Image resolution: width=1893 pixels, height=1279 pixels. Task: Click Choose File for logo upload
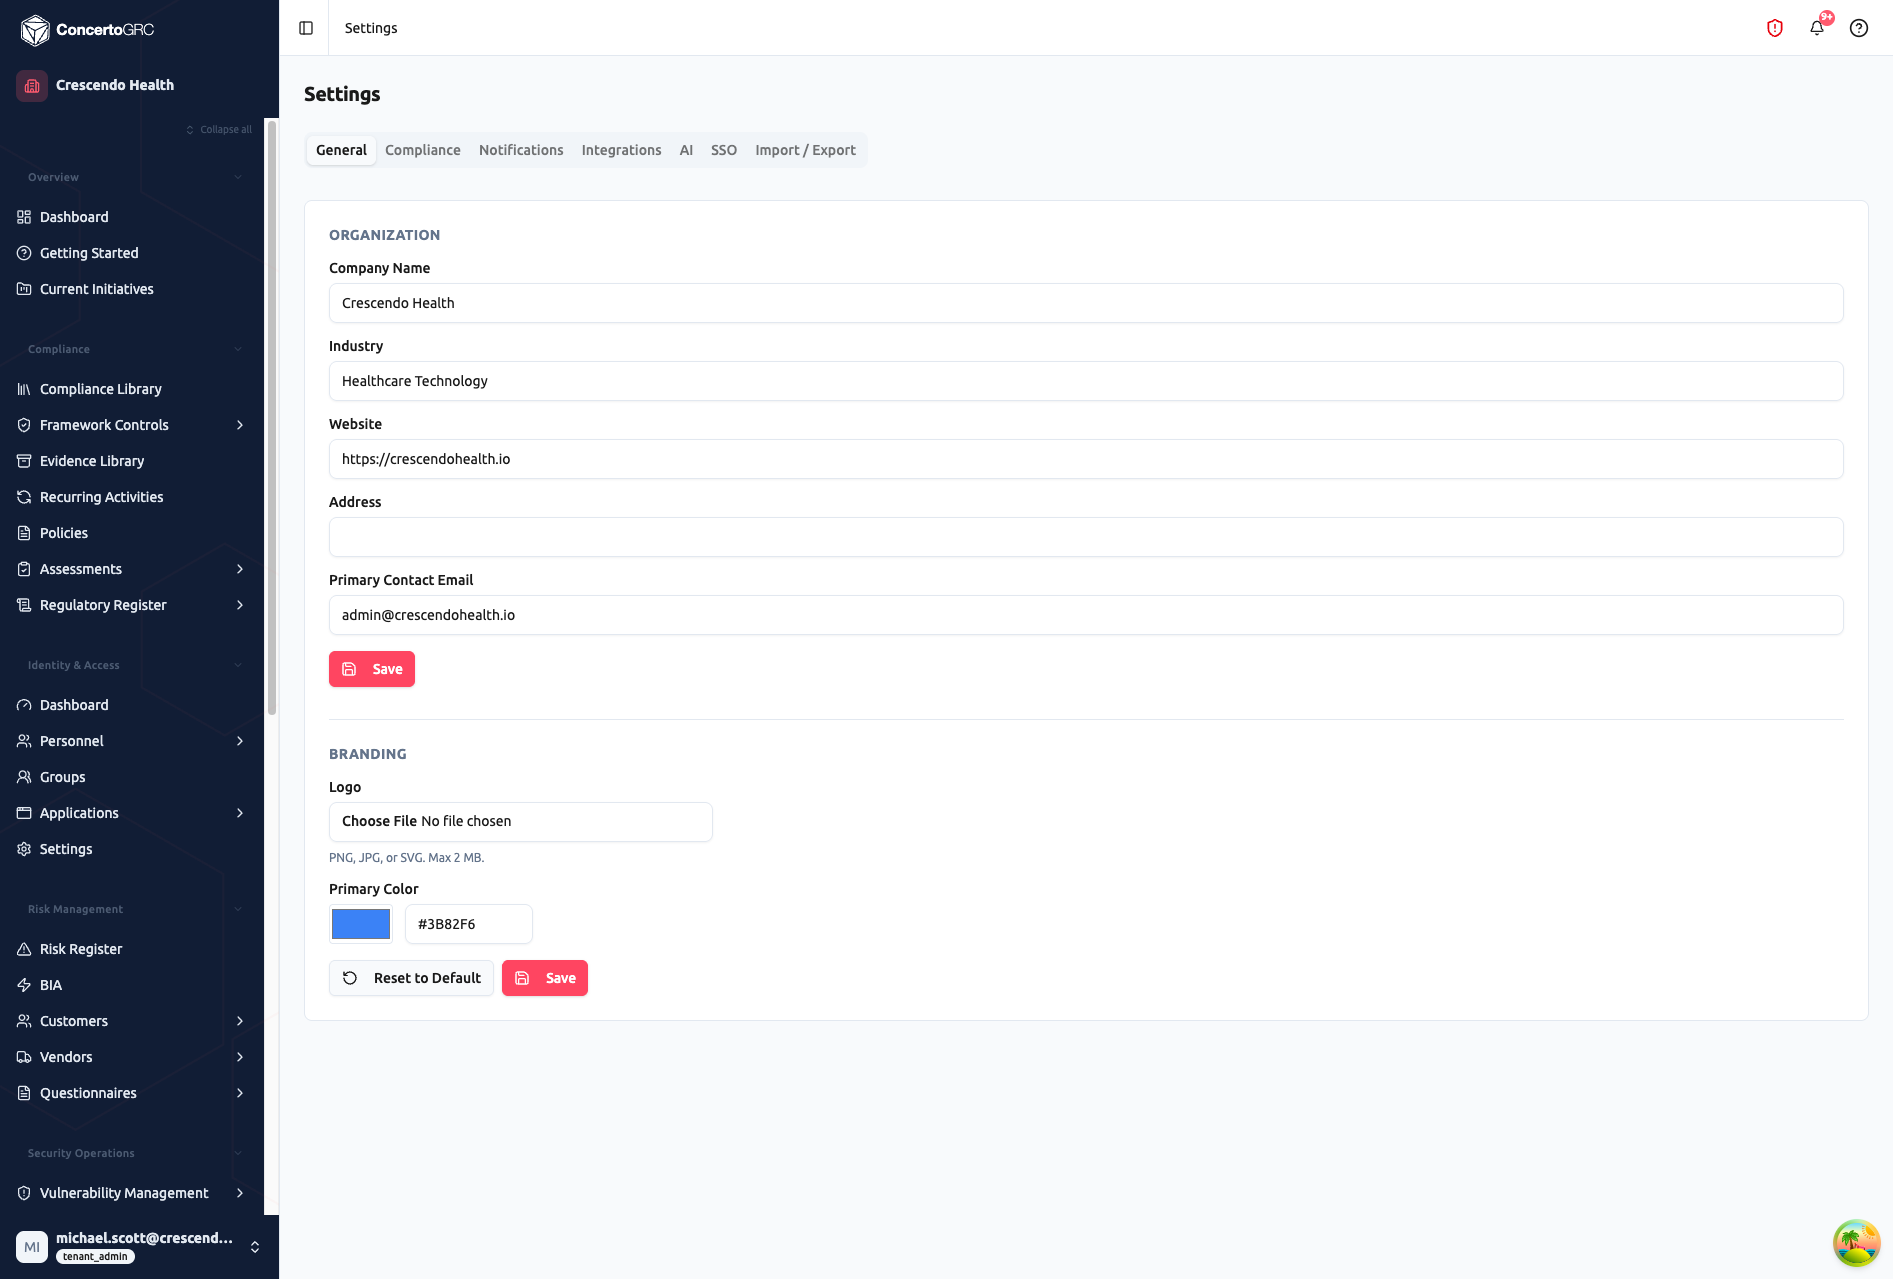click(379, 821)
